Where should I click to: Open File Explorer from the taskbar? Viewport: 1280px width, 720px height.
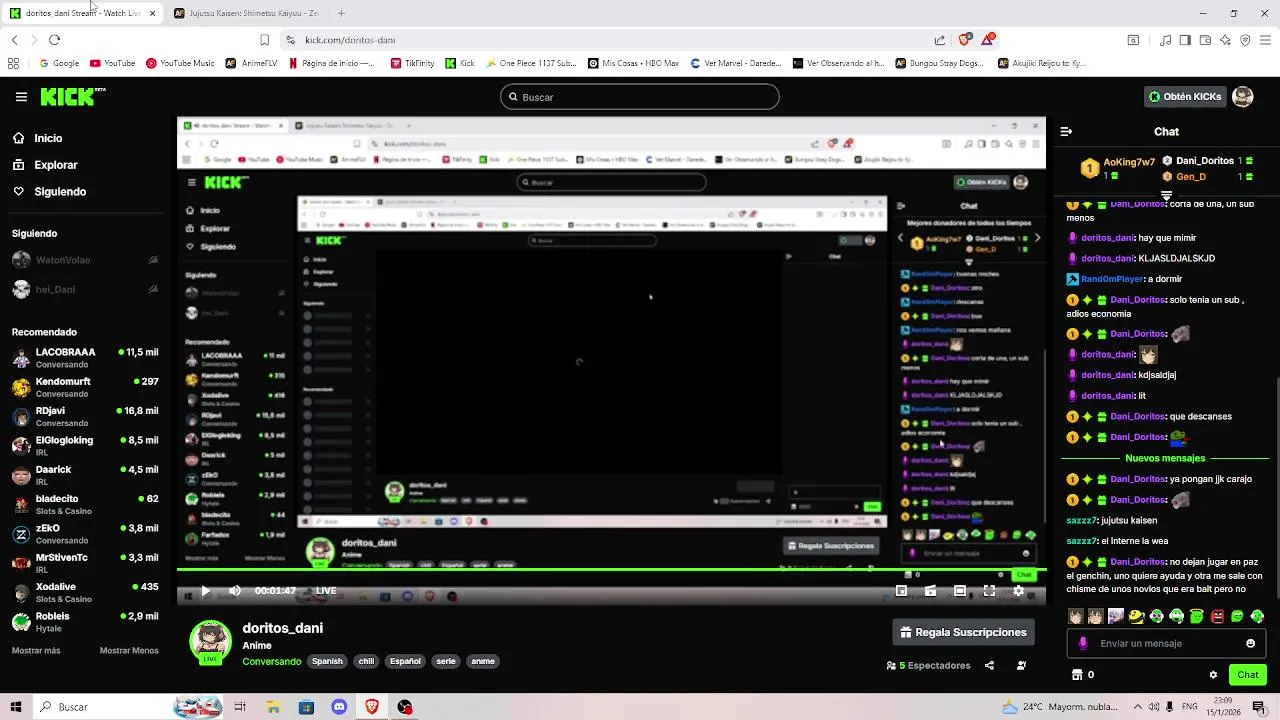click(273, 707)
